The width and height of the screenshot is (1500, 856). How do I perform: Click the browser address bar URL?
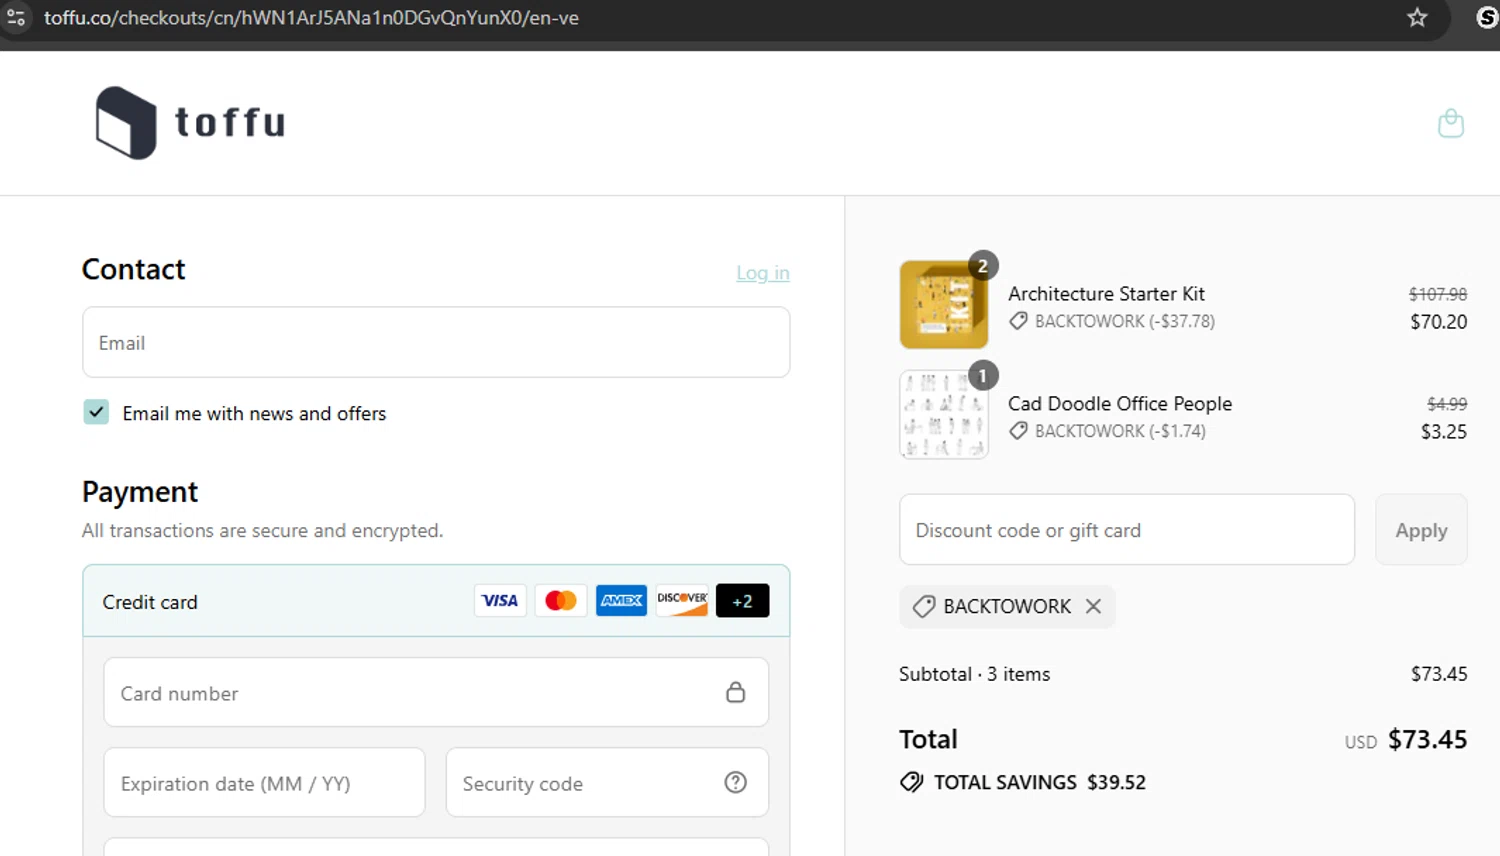[x=311, y=18]
